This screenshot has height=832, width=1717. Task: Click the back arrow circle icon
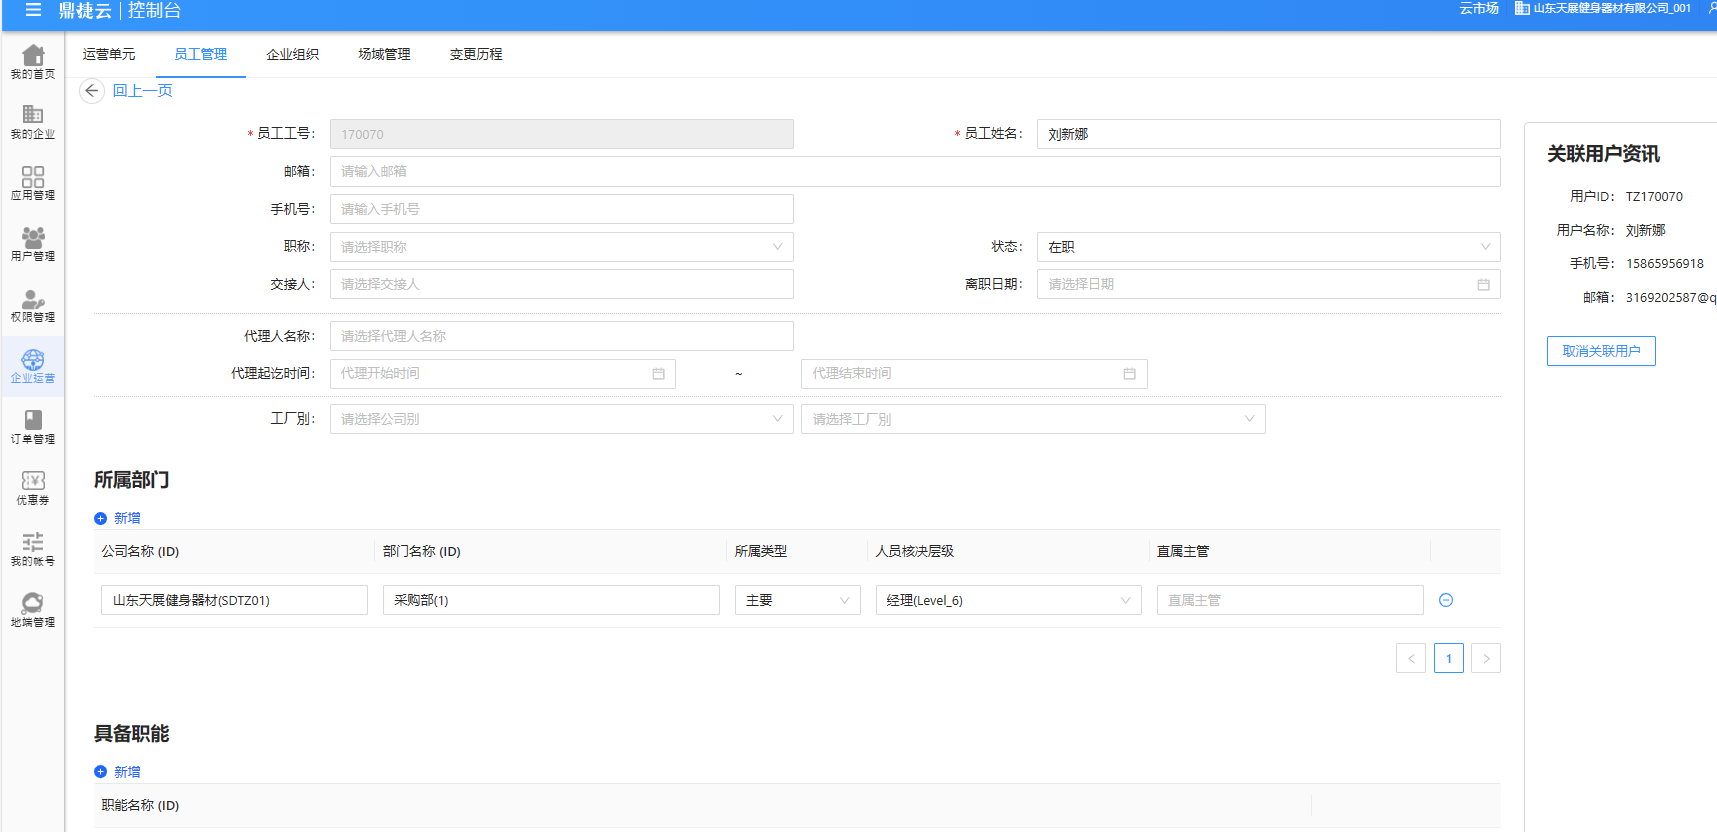(x=92, y=91)
